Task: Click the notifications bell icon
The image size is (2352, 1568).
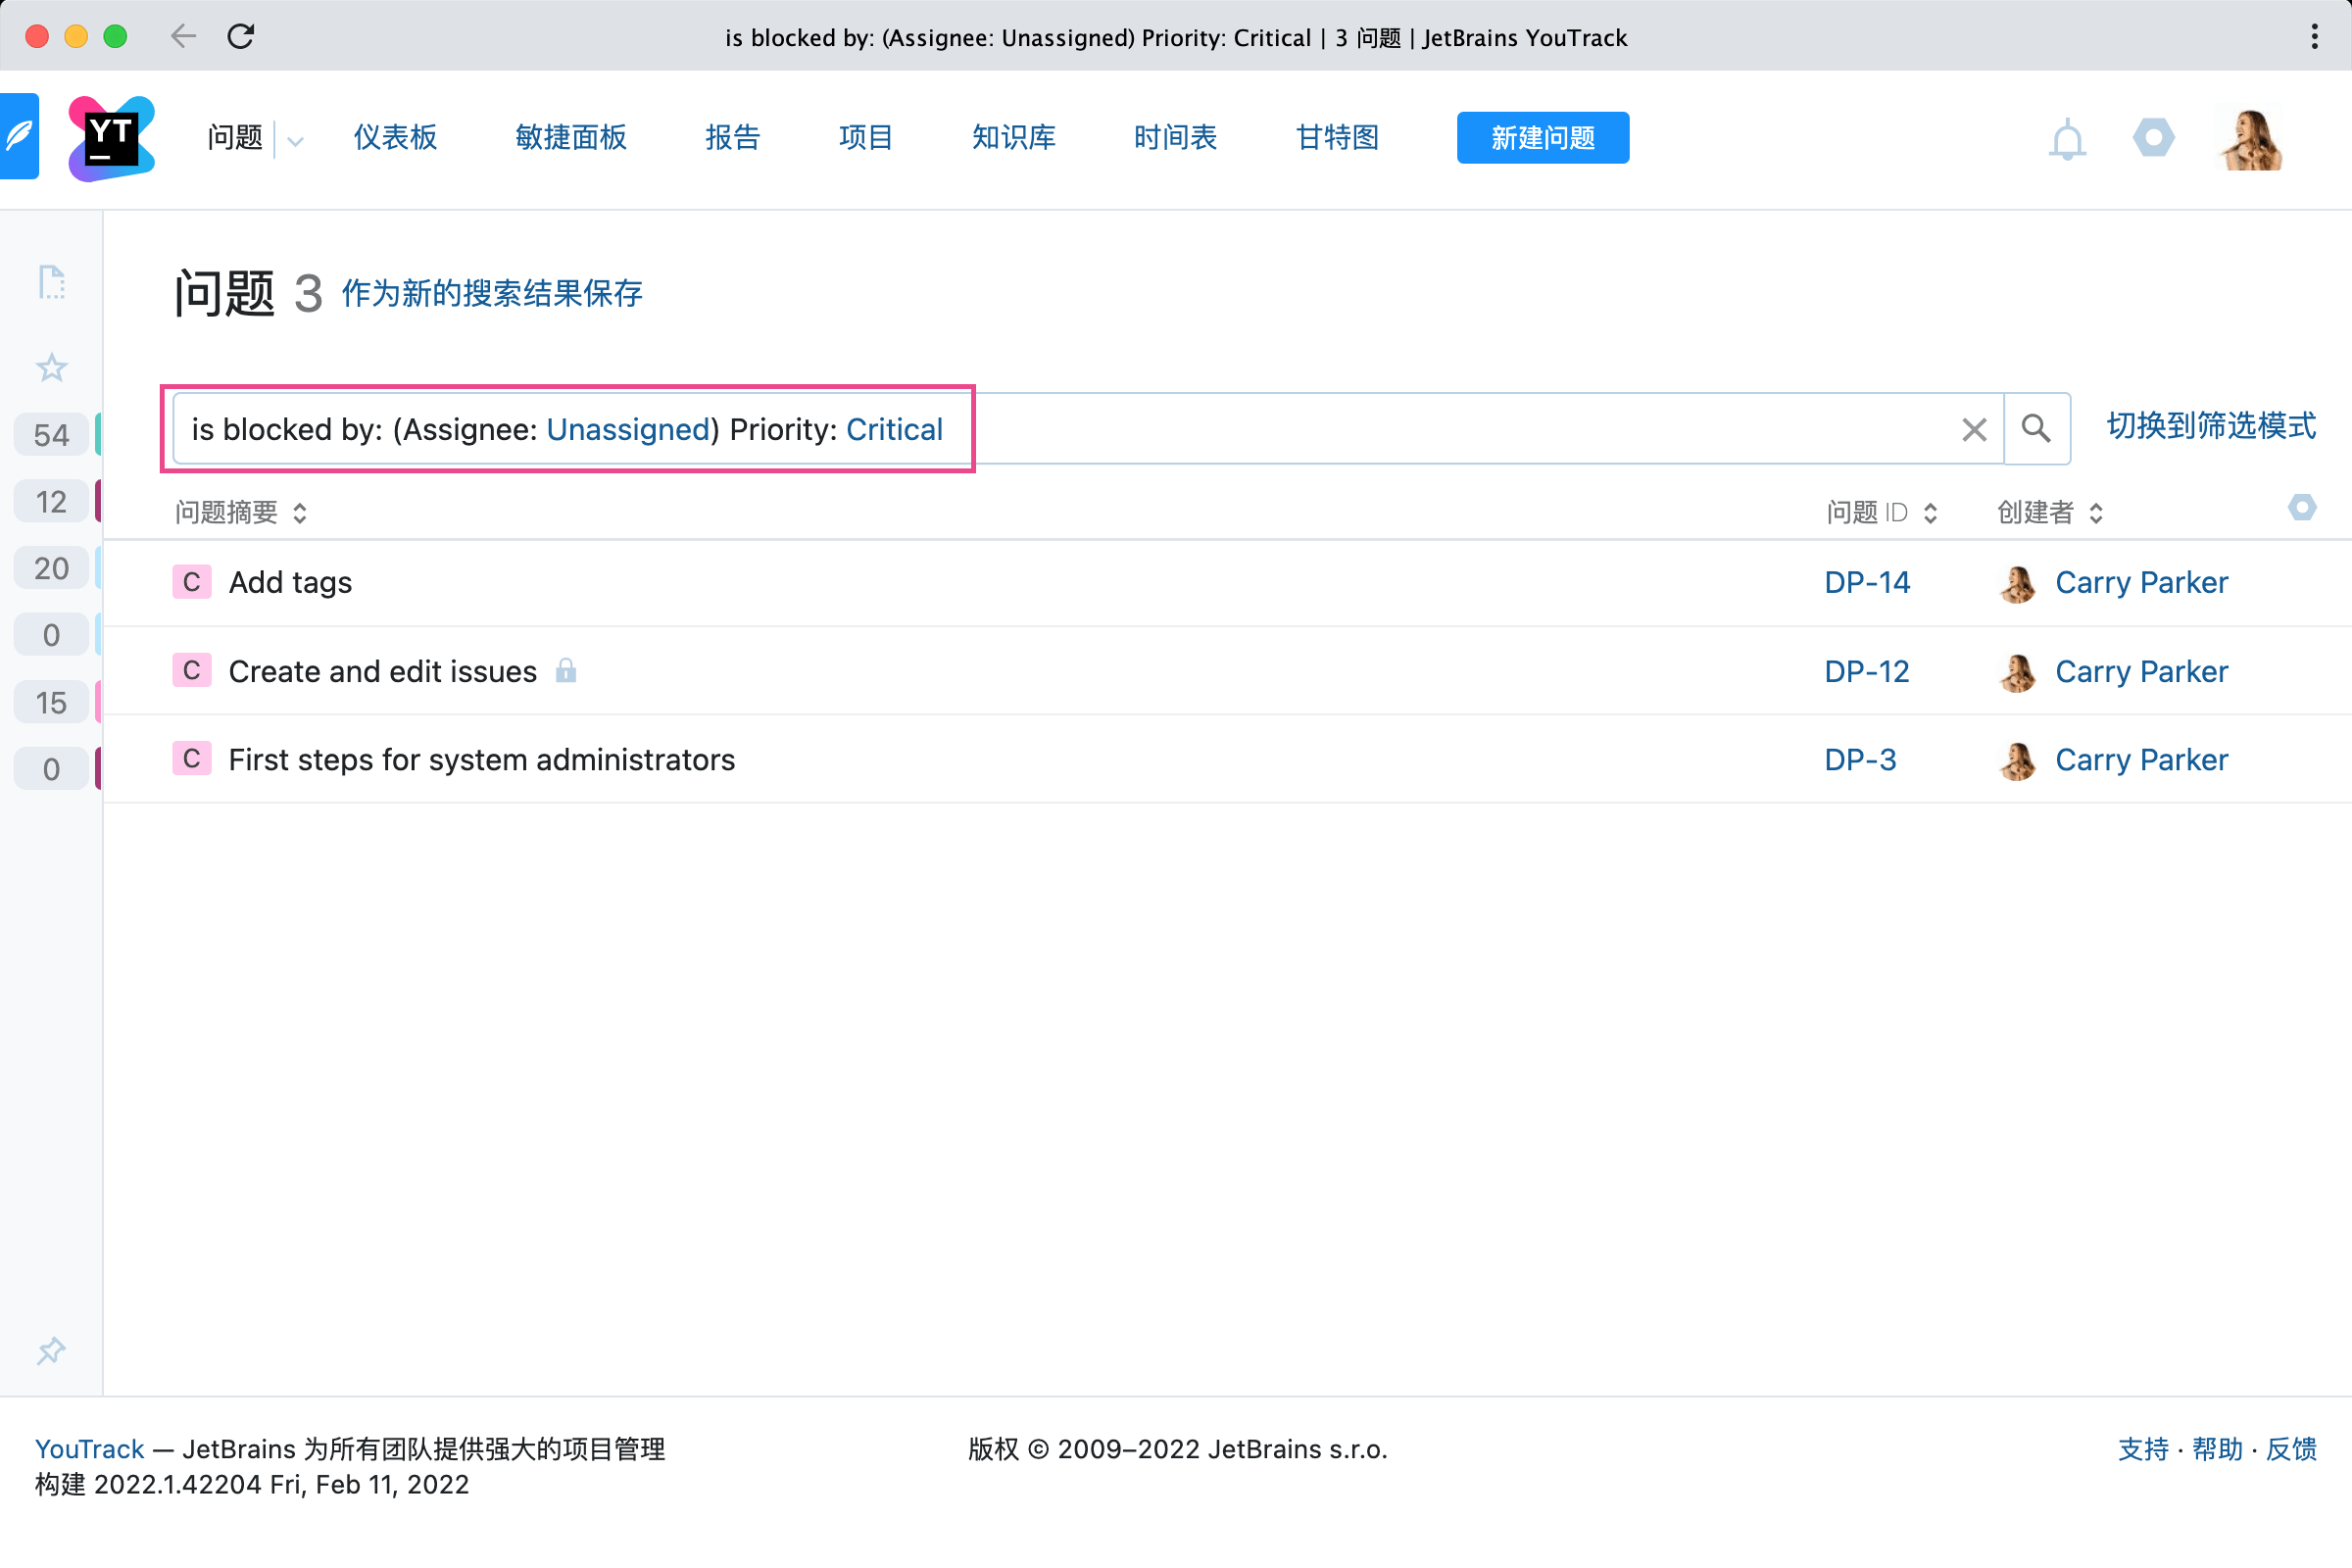Action: (x=2066, y=139)
